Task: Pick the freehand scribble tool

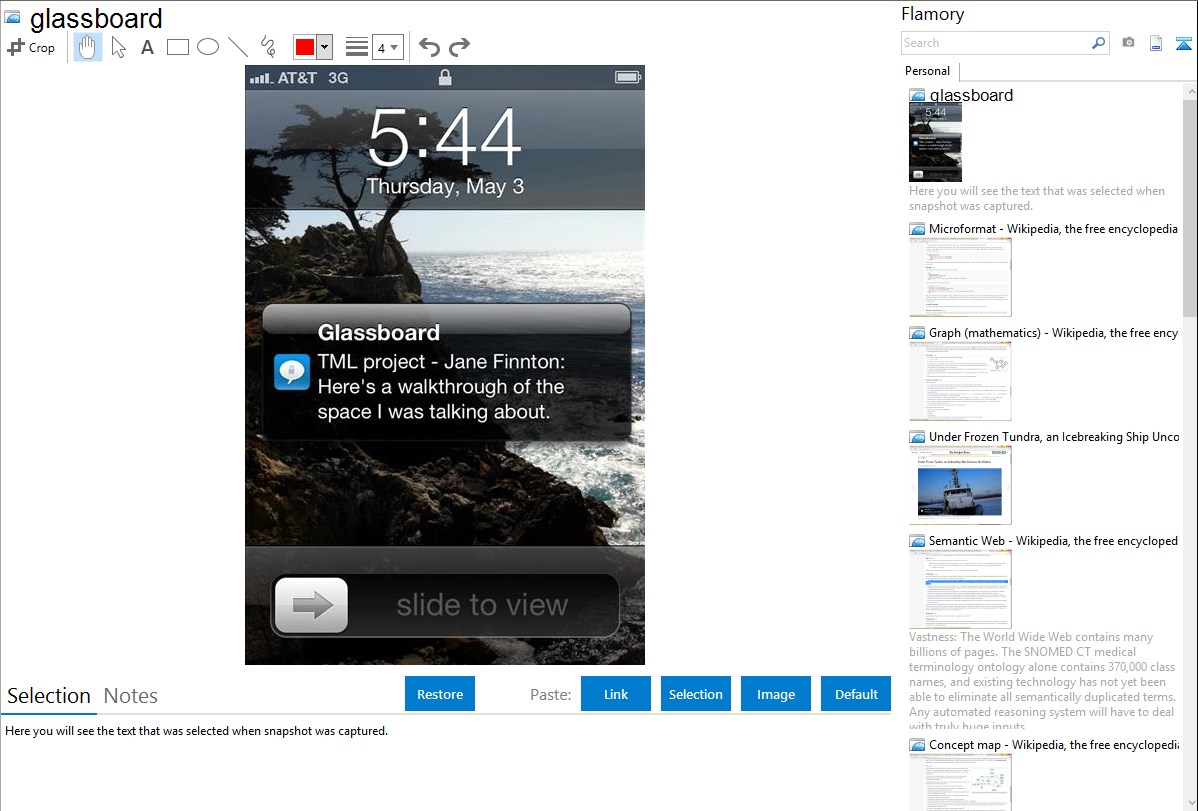Action: (267, 47)
